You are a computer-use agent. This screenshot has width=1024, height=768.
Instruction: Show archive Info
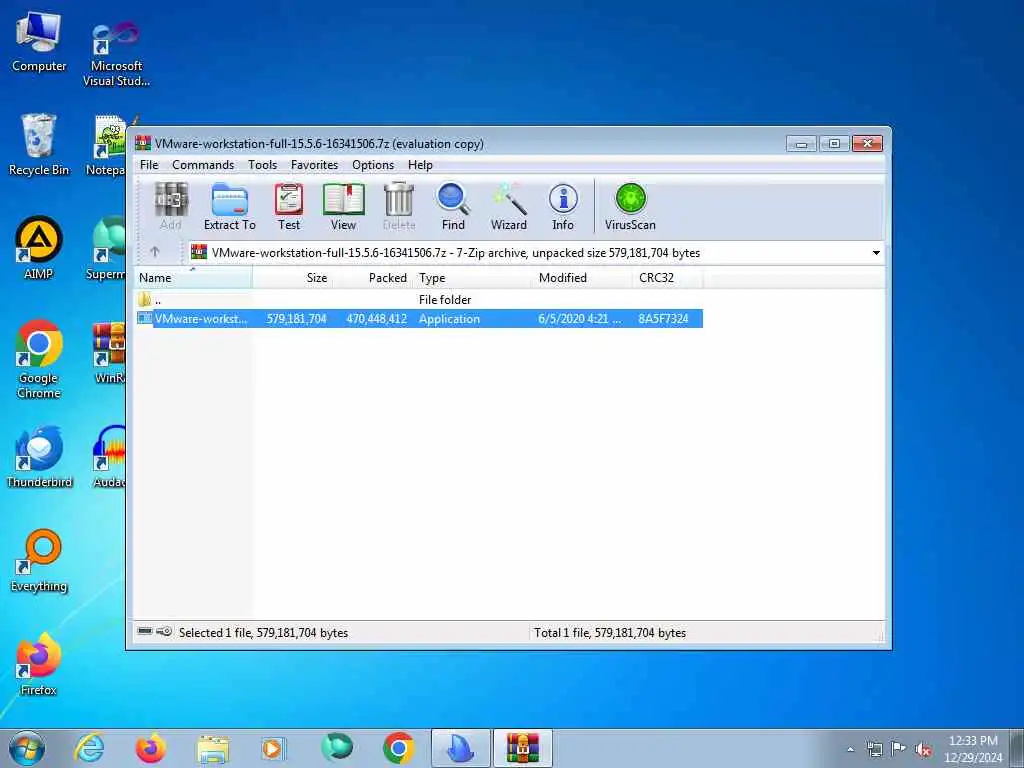pos(563,206)
